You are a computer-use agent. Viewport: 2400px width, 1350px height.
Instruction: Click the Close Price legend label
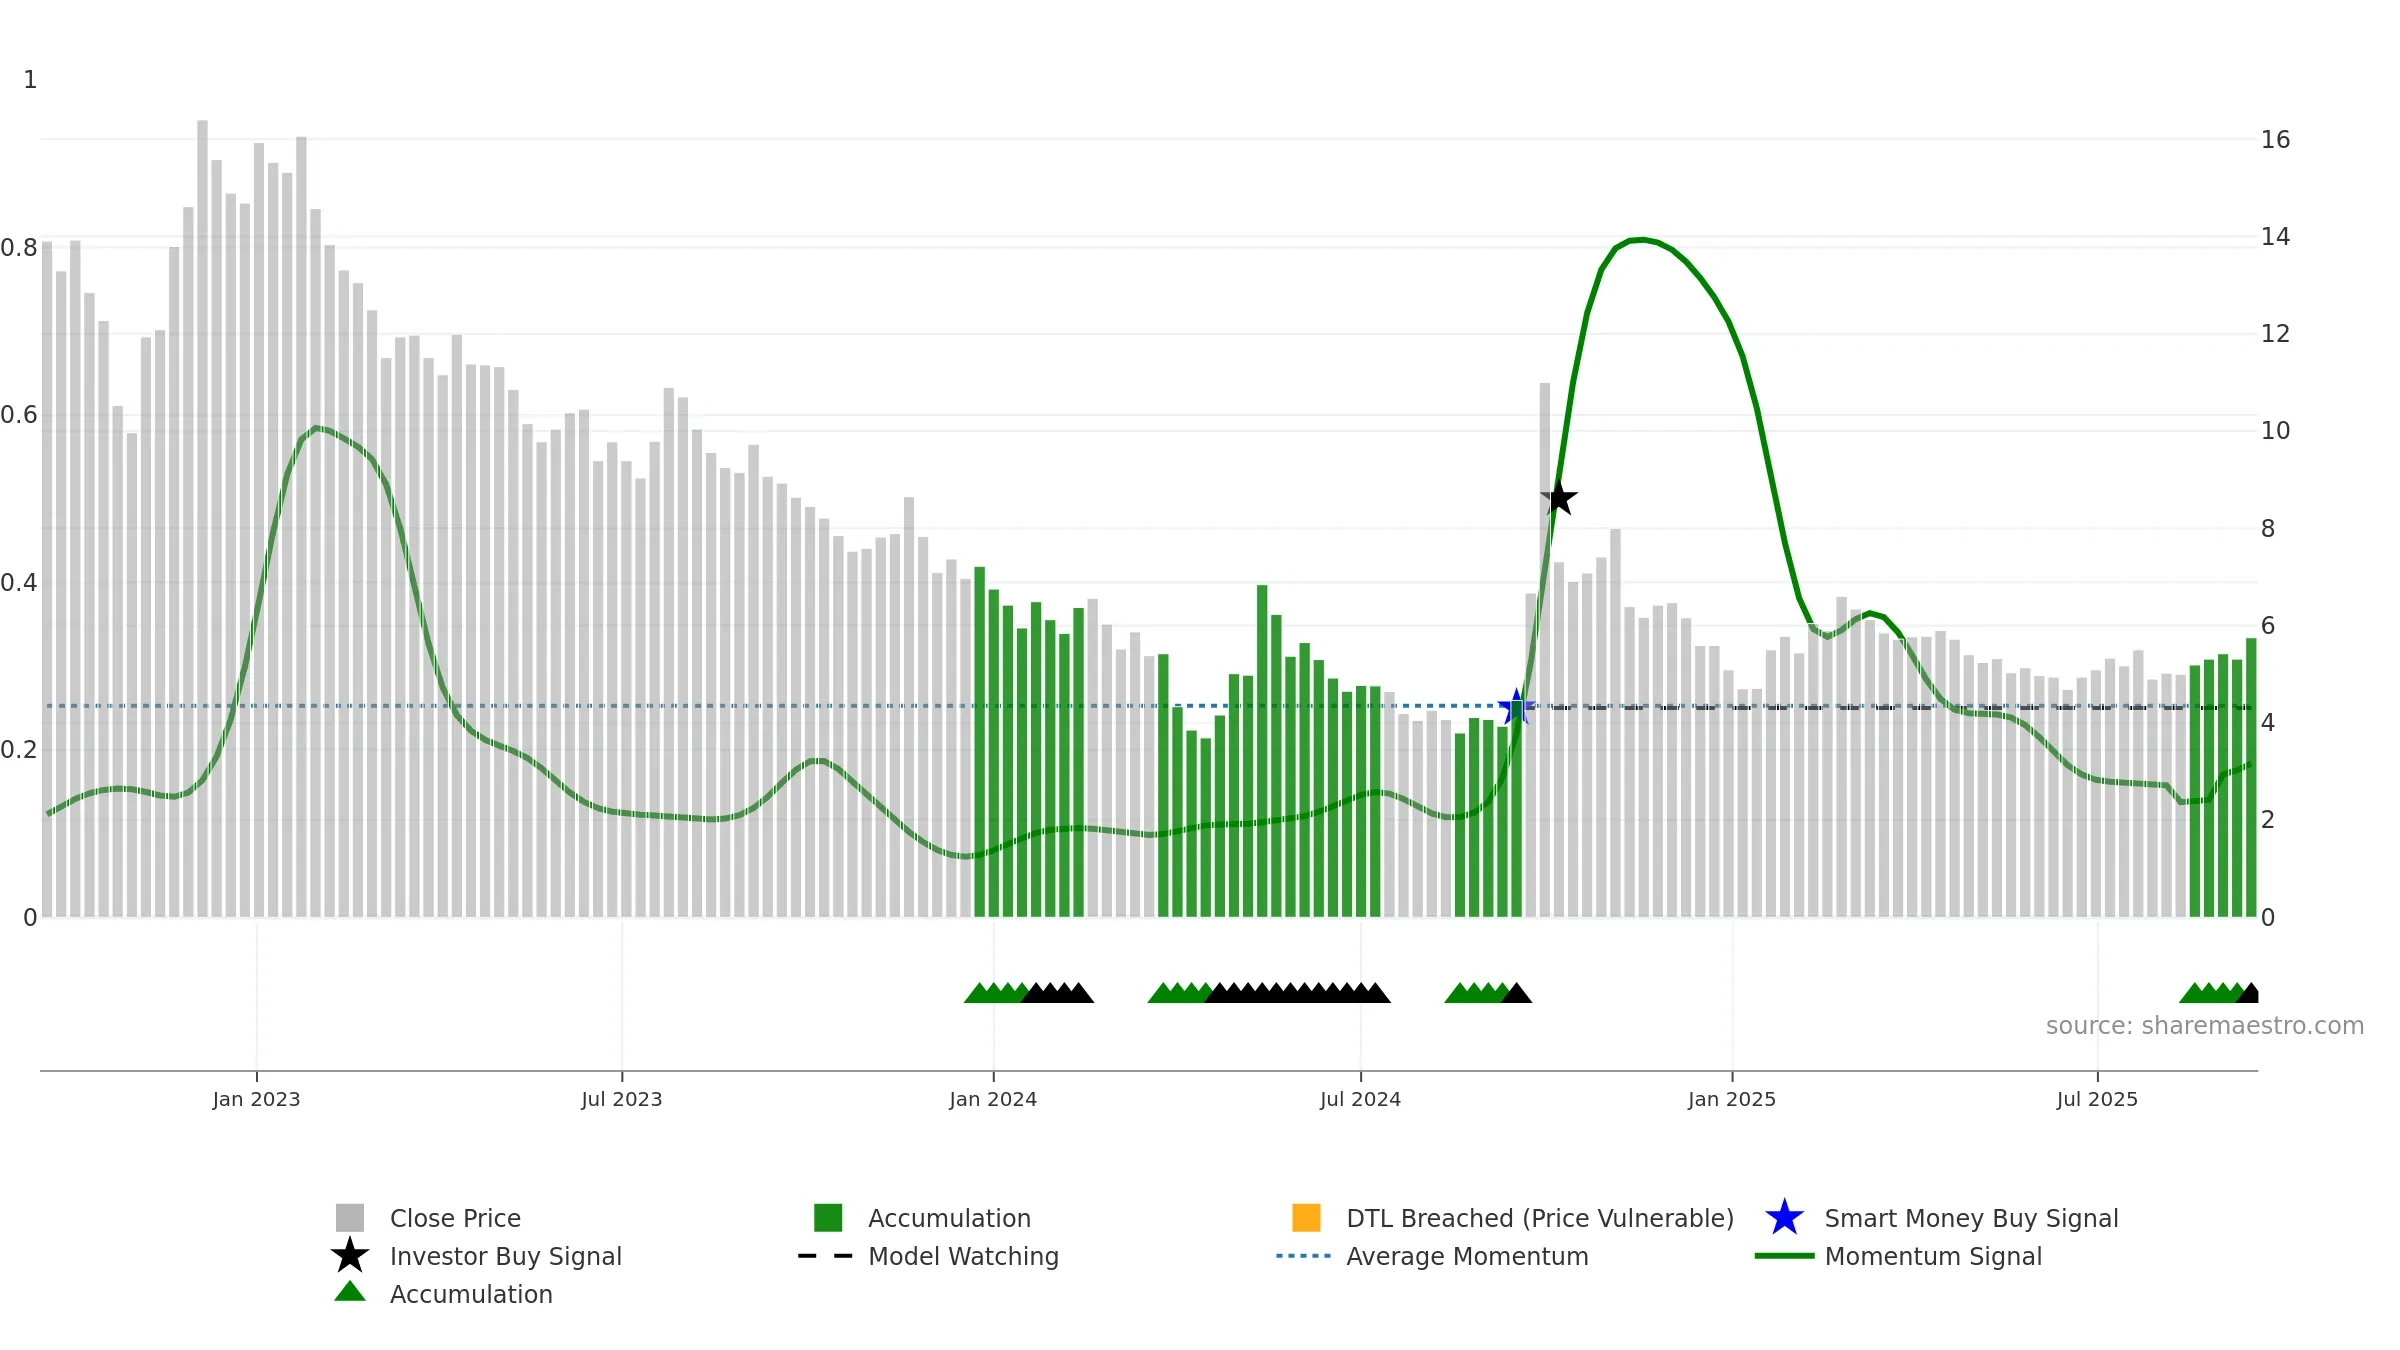coord(455,1218)
